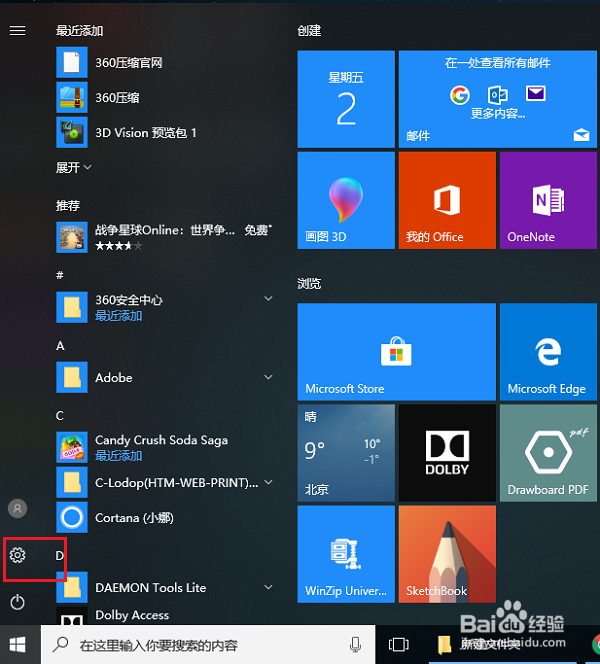Open the calendar tile showing 星期五 2
This screenshot has height=664, width=600.
346,99
